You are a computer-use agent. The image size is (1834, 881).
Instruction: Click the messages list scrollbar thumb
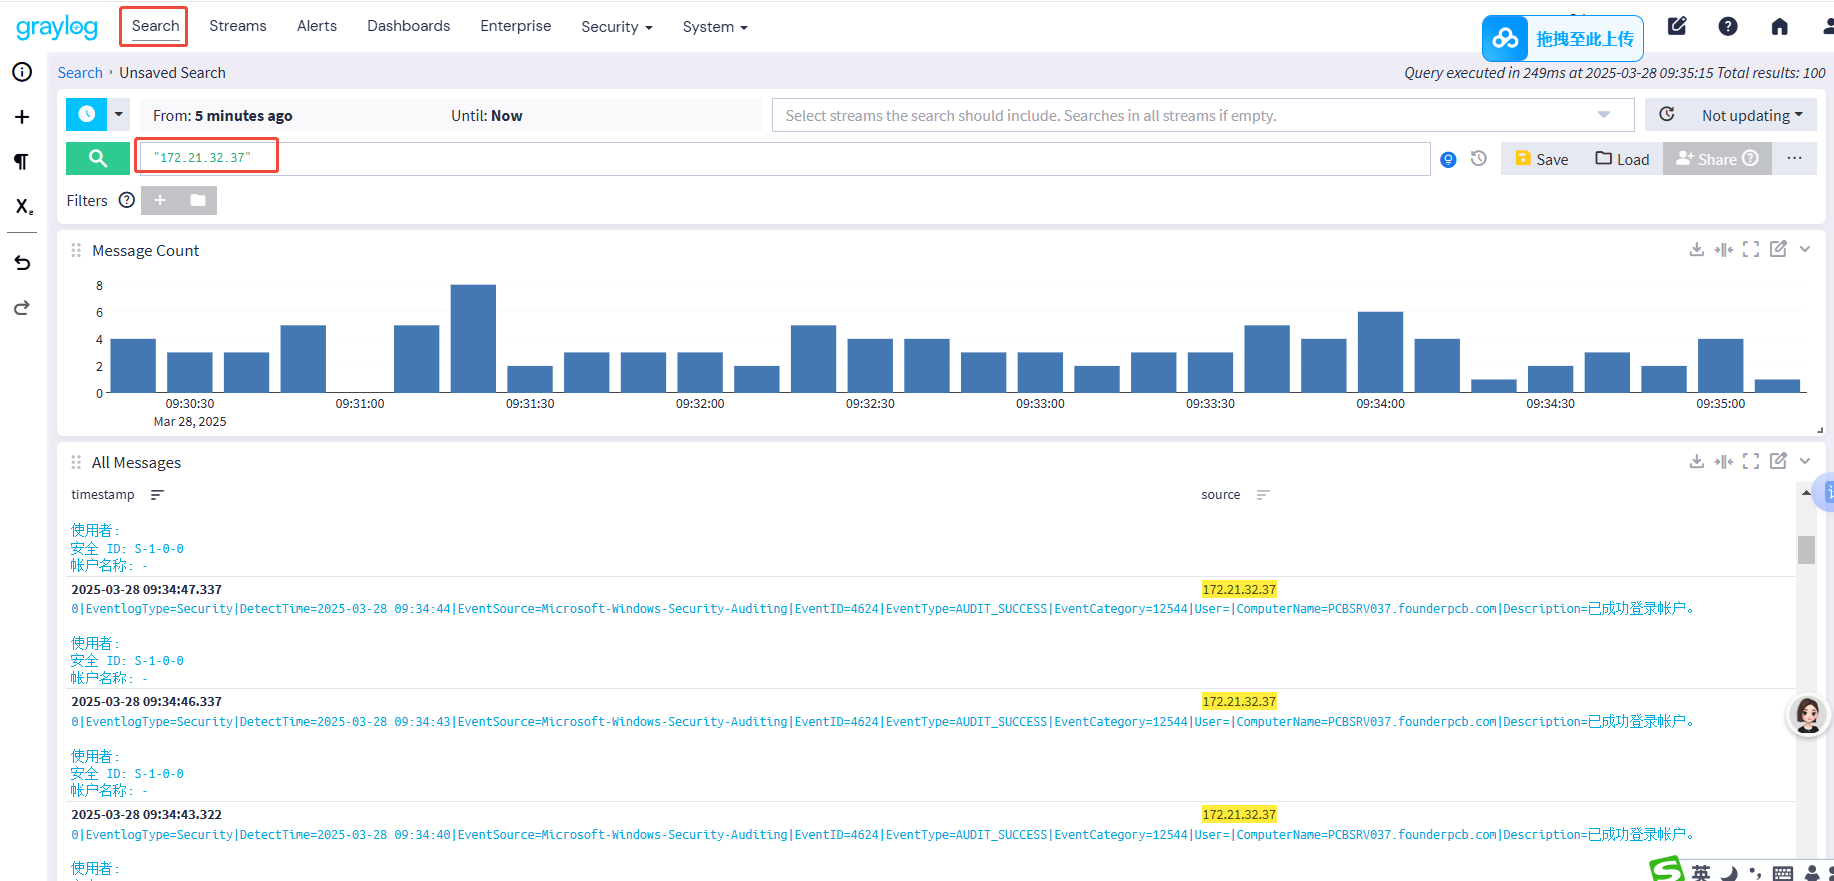tap(1806, 550)
